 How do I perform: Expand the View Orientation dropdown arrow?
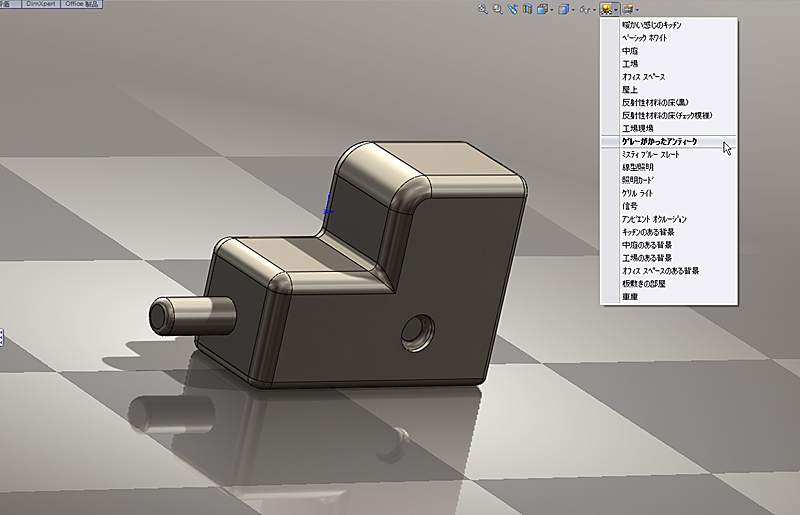coord(551,10)
